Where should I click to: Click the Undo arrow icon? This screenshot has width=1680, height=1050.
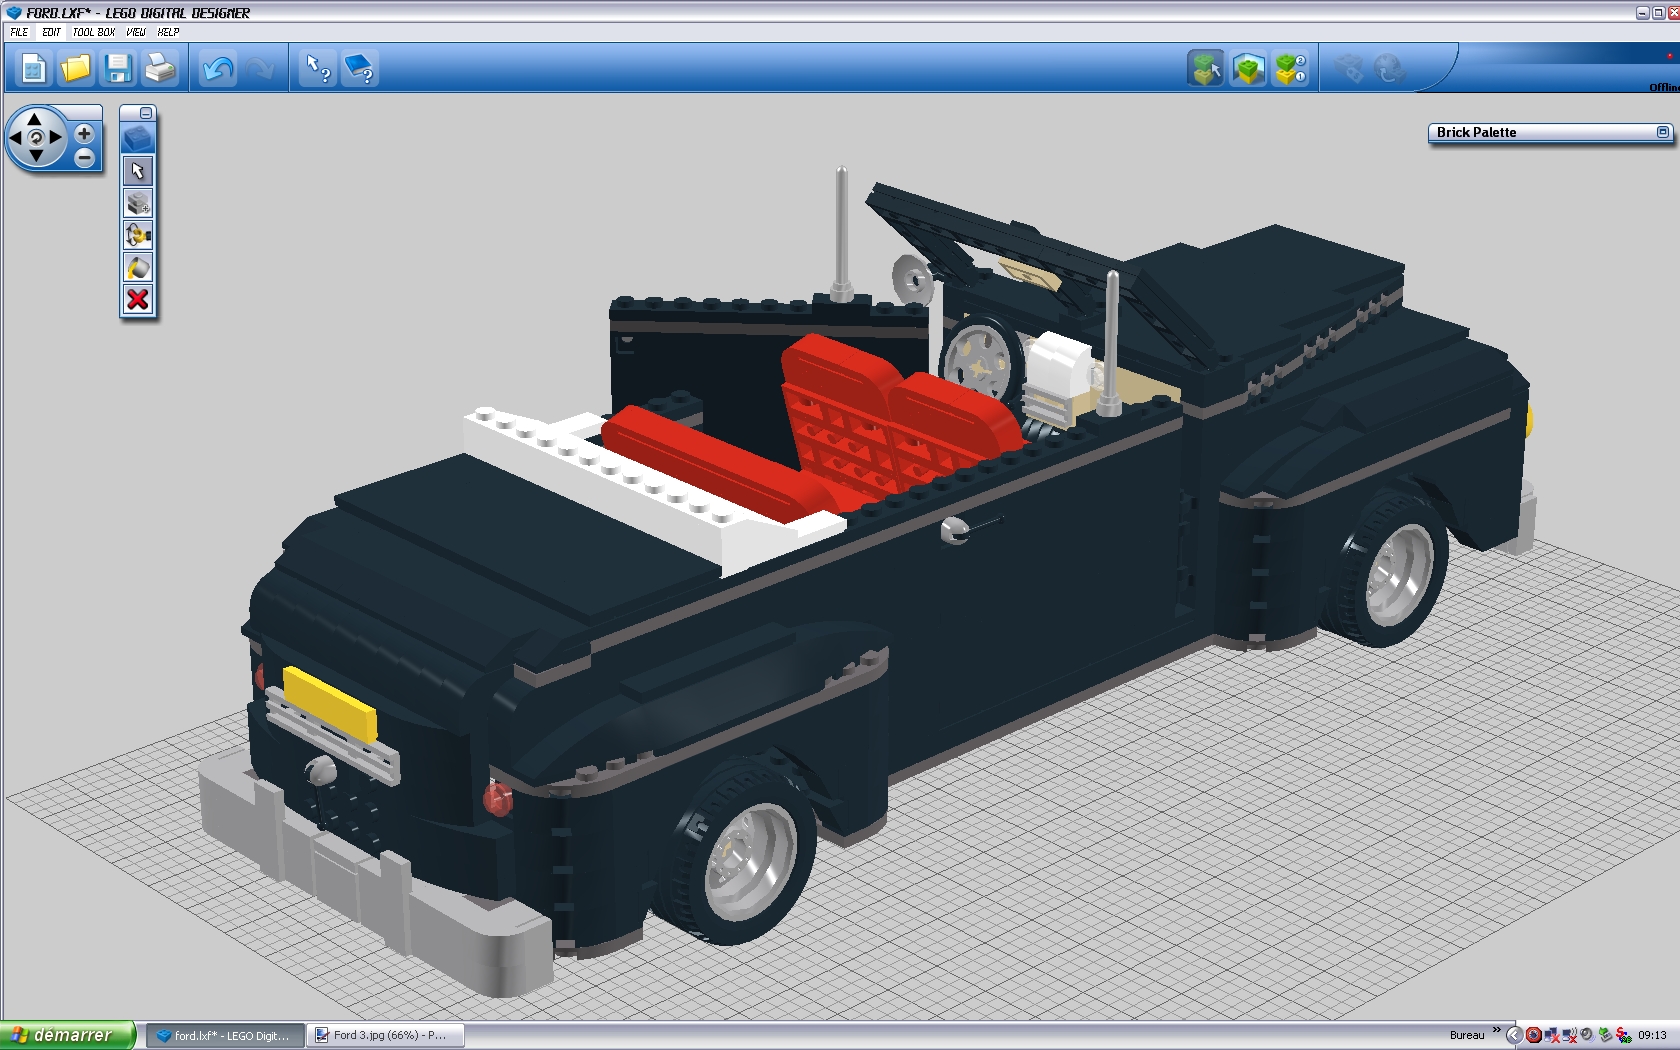217,68
